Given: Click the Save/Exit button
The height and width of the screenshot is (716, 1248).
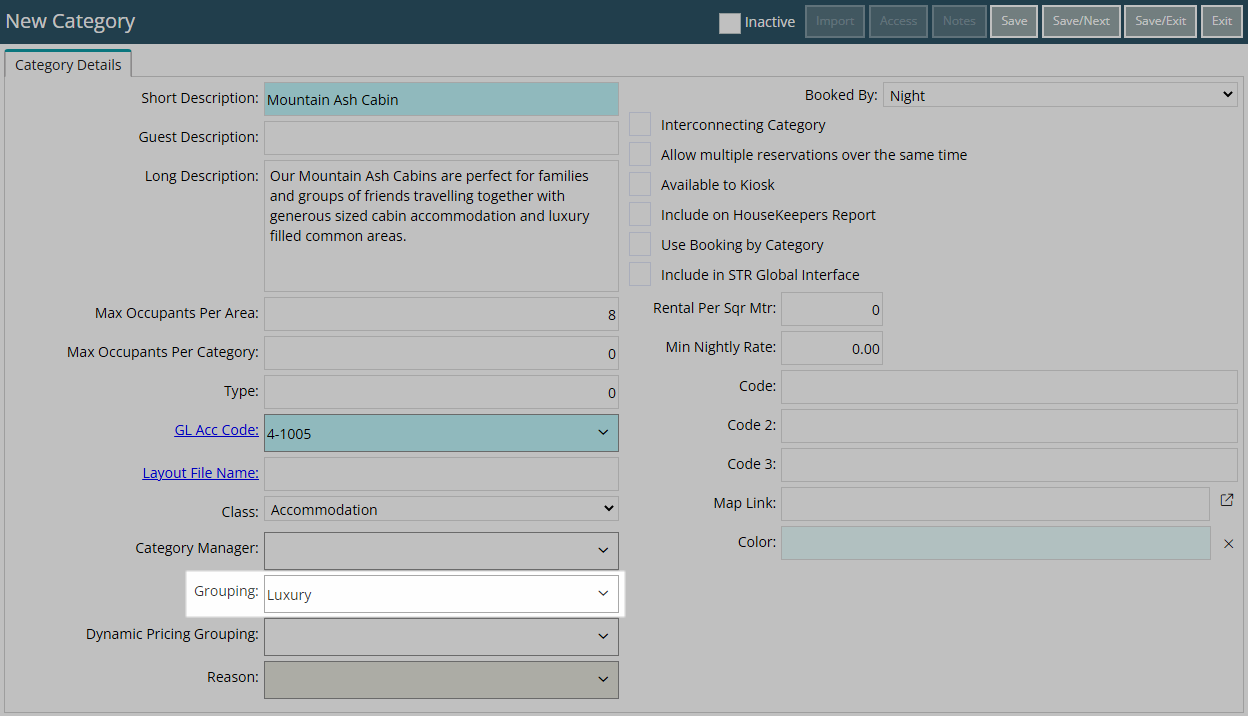Looking at the screenshot, I should (x=1161, y=21).
